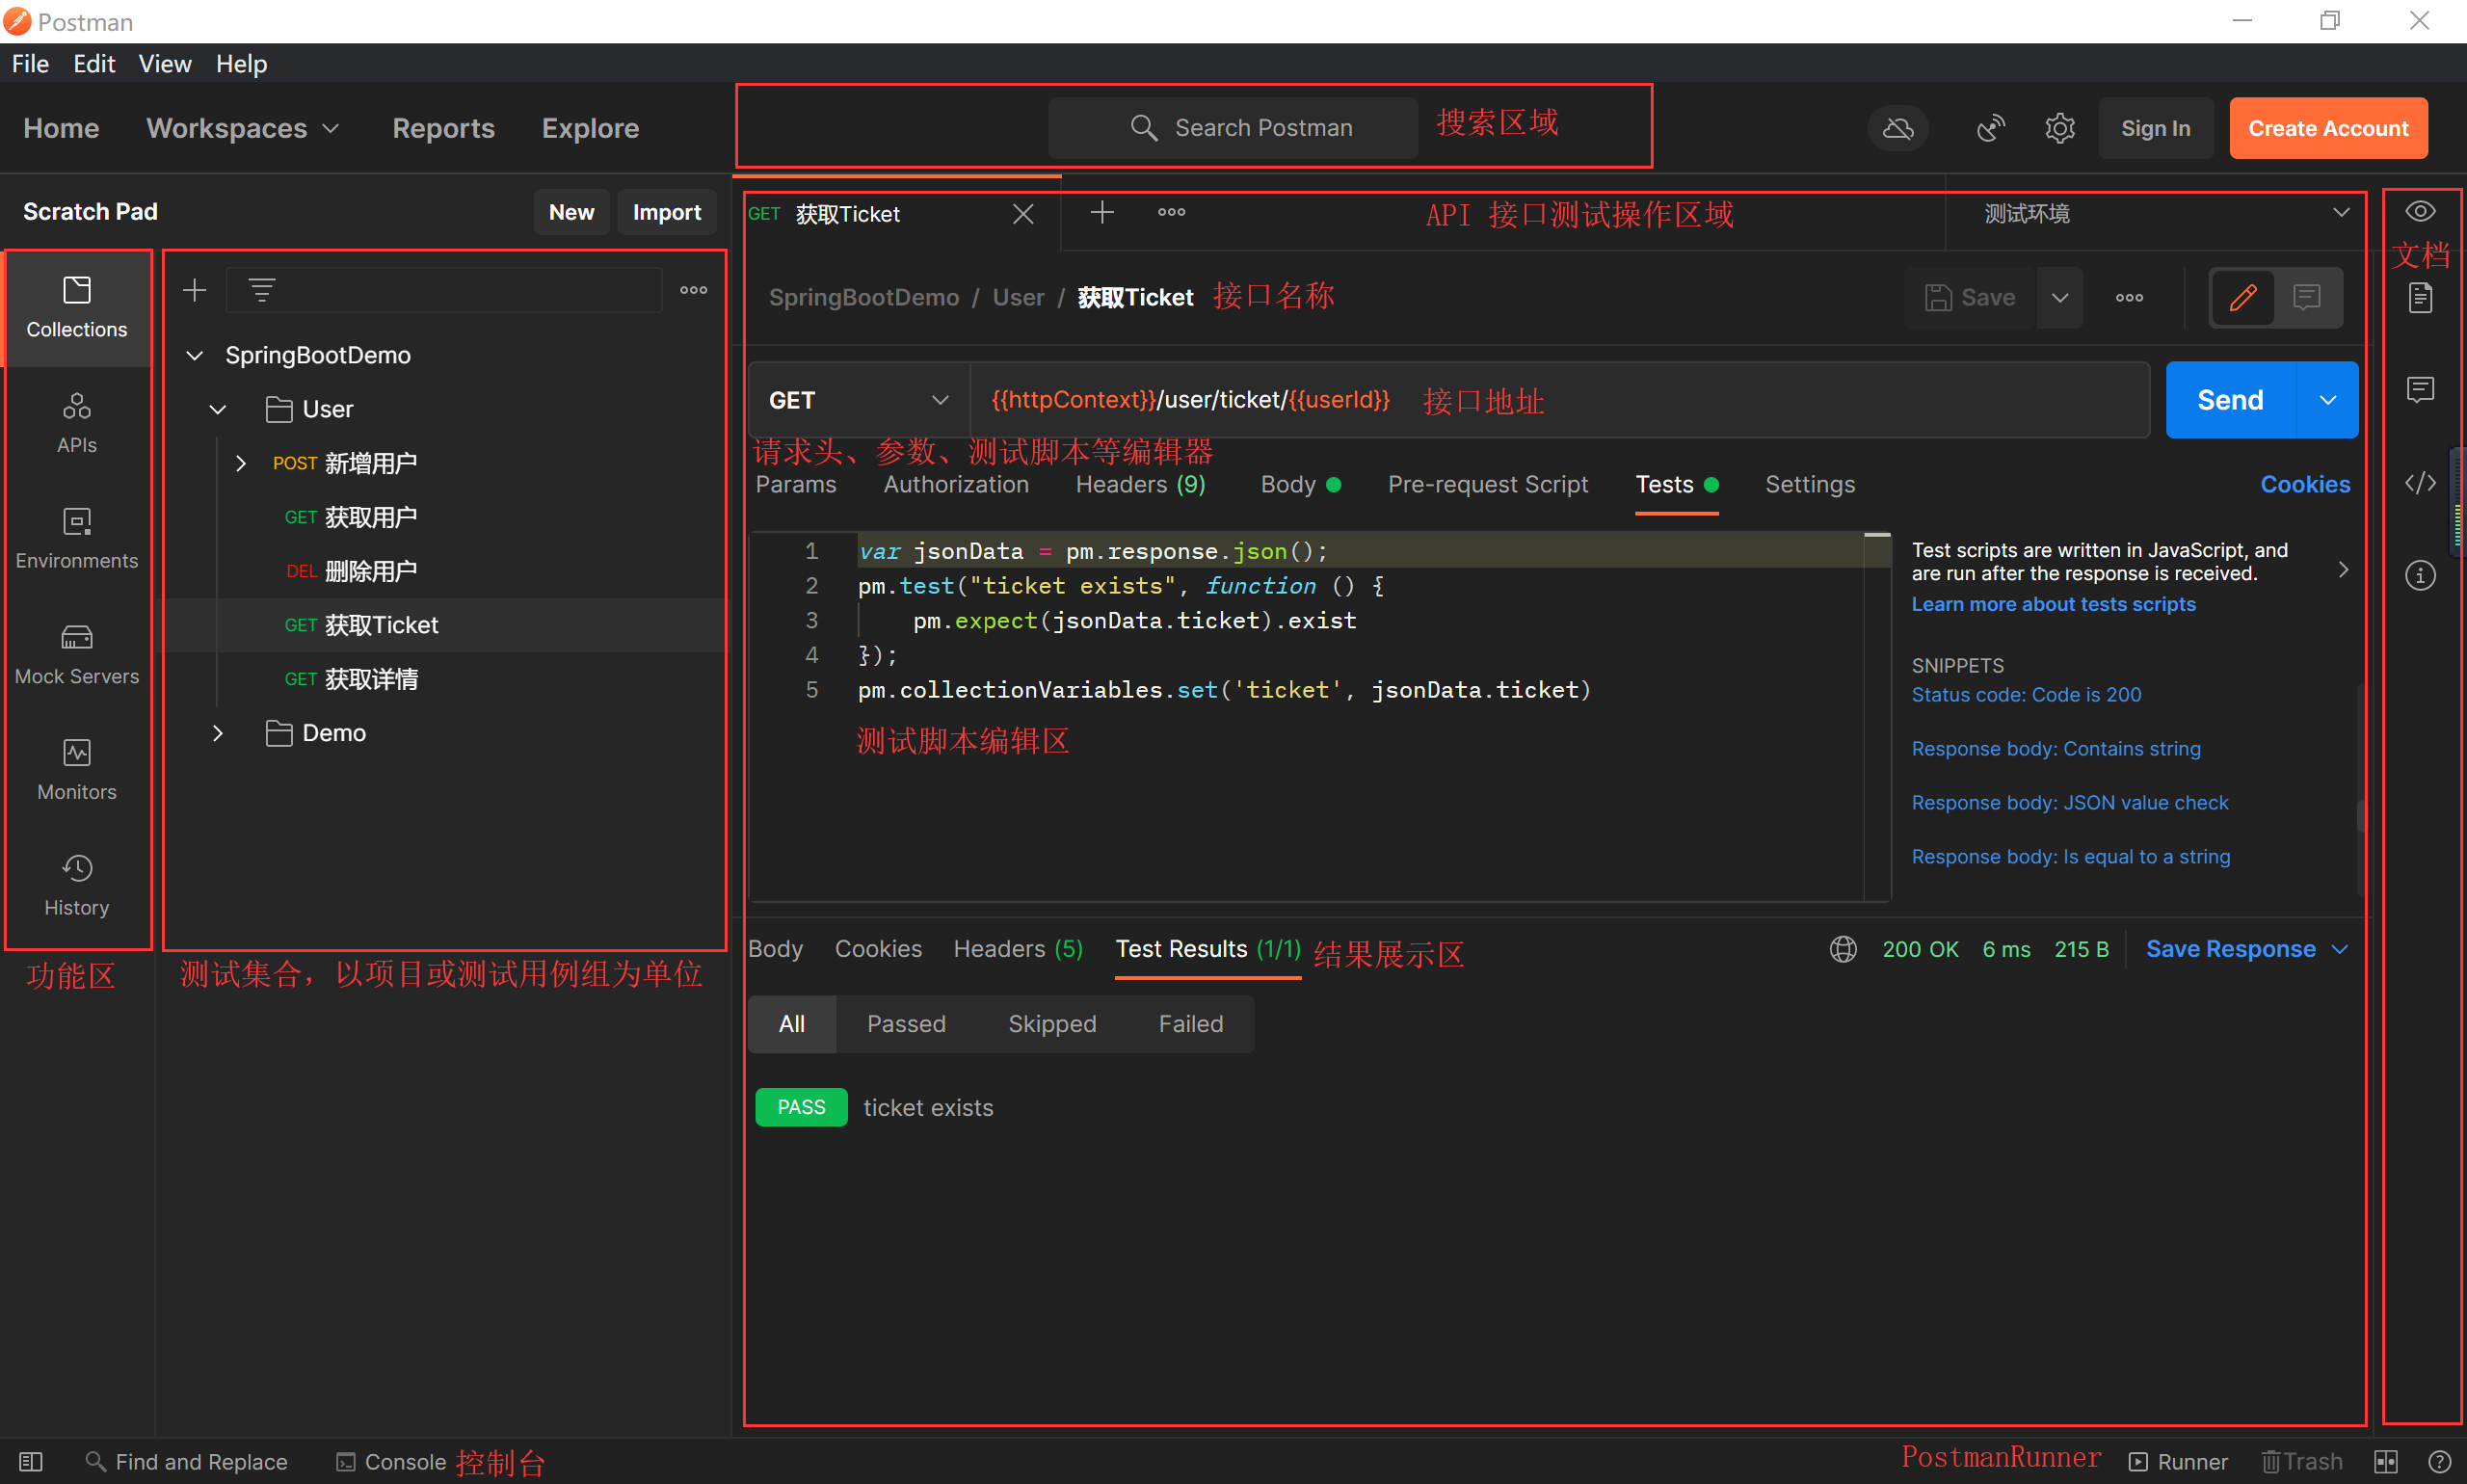Open the comments icon in right sidebar
The height and width of the screenshot is (1484, 2467).
click(x=2420, y=389)
